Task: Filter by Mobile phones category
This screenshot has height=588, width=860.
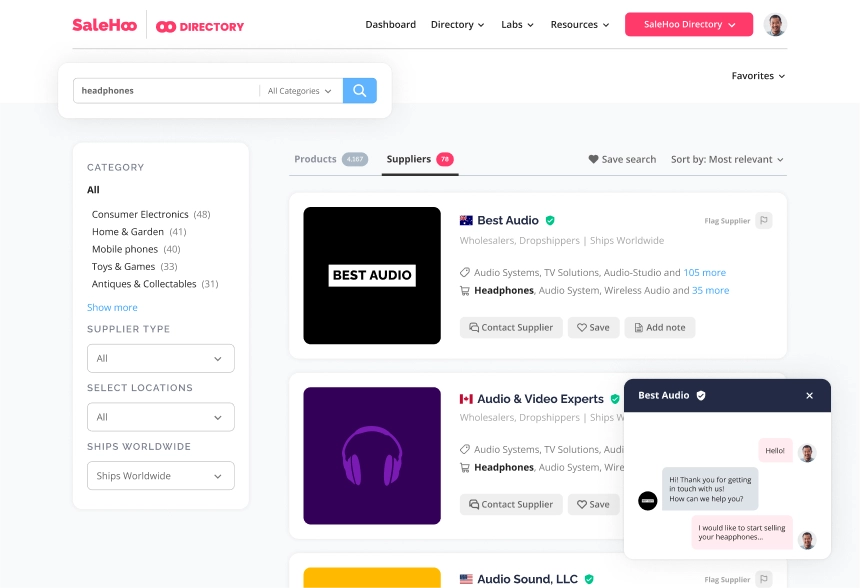Action: [136, 250]
